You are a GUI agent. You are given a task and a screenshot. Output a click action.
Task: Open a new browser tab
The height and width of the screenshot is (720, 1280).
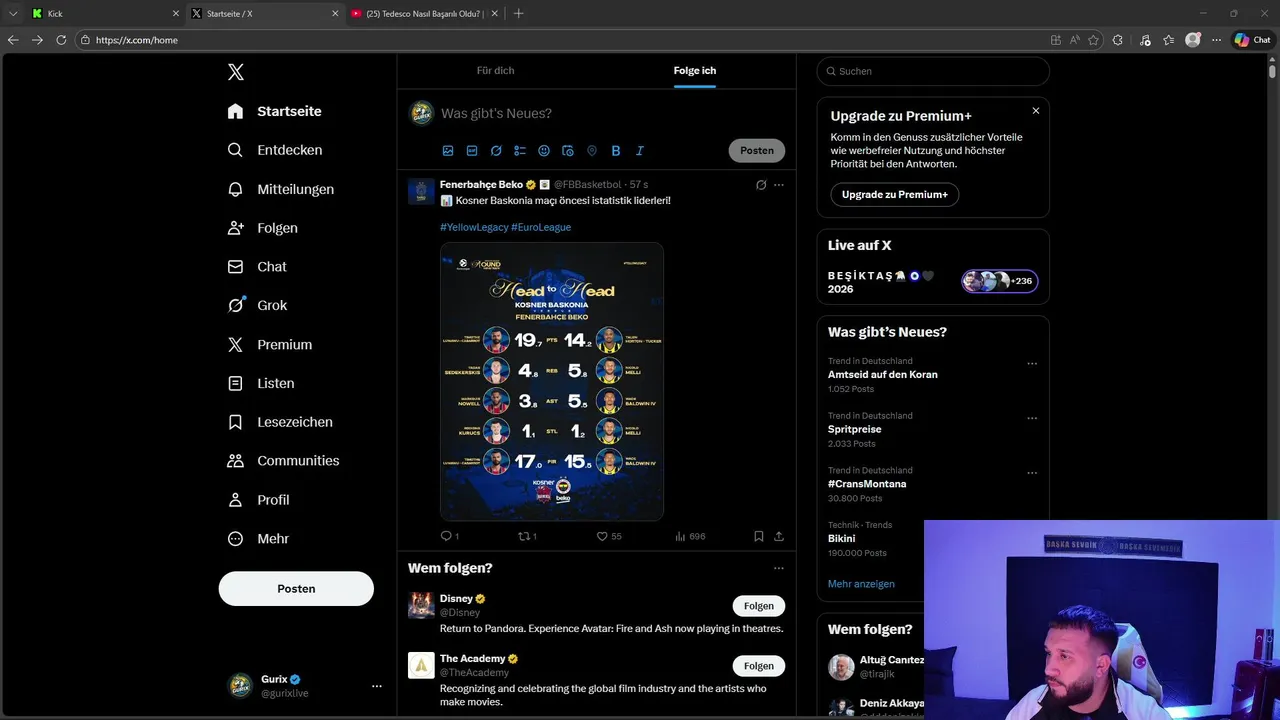click(518, 14)
